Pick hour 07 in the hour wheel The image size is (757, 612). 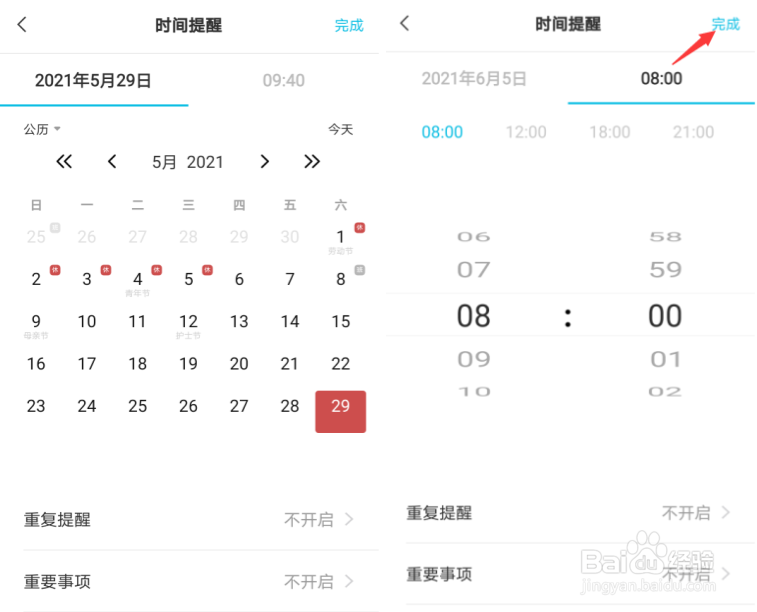pos(474,270)
